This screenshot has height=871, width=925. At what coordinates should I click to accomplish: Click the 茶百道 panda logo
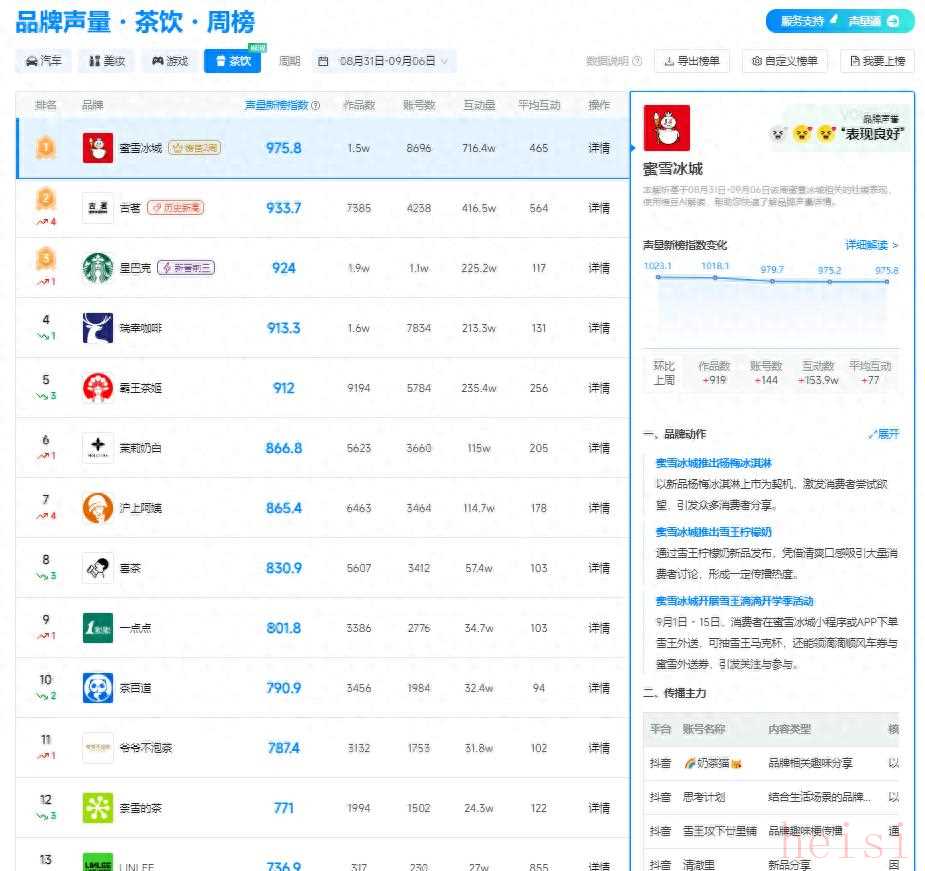[97, 688]
